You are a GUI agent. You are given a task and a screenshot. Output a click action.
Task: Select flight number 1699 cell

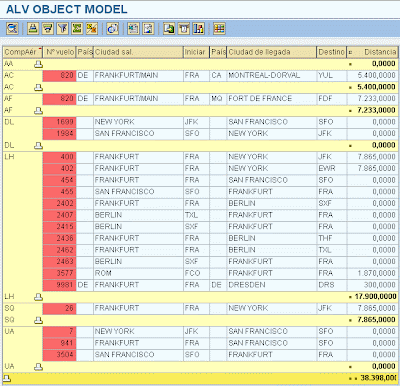pos(60,122)
